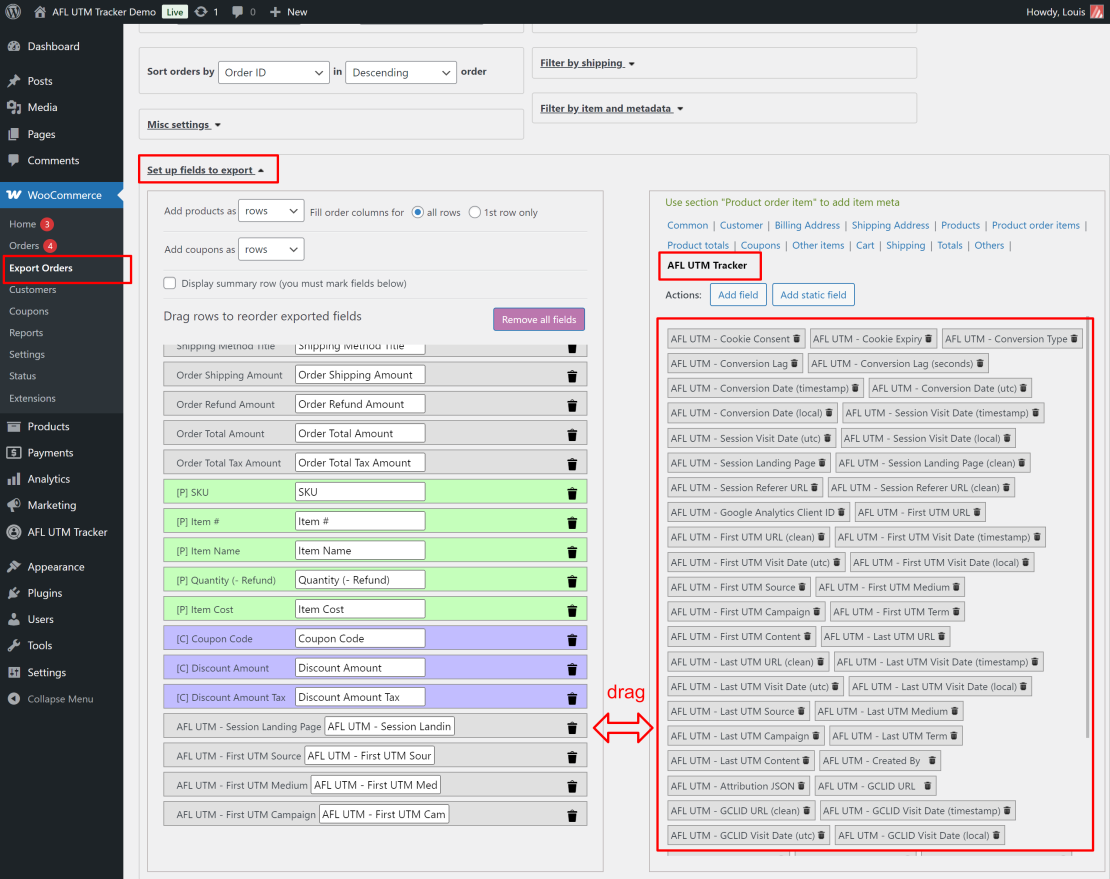Click inside the Item Name text field
Screen dimensions: 1110x879
coord(360,550)
